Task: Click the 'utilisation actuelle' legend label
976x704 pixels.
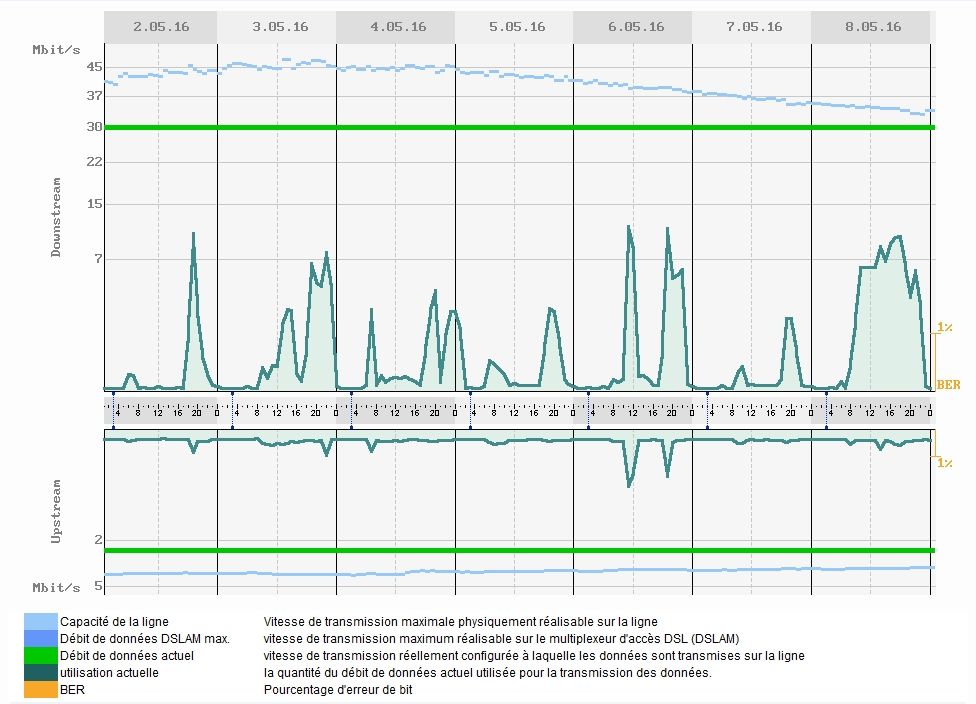Action: (x=110, y=673)
